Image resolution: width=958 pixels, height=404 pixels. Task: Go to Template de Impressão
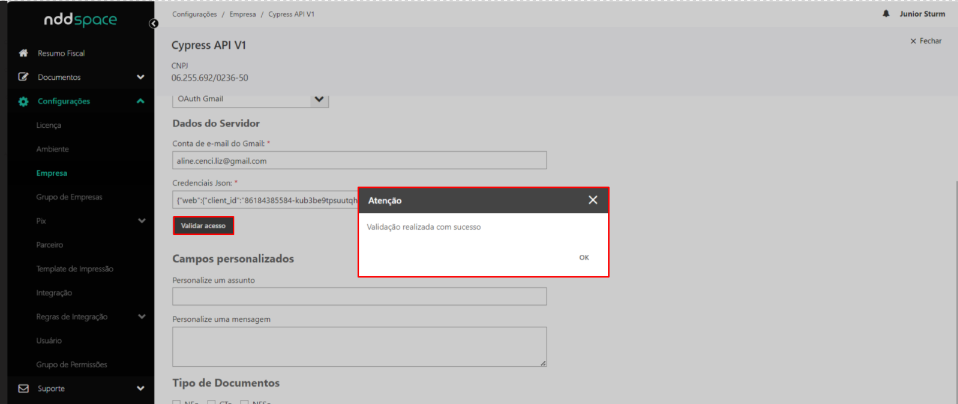tap(75, 269)
